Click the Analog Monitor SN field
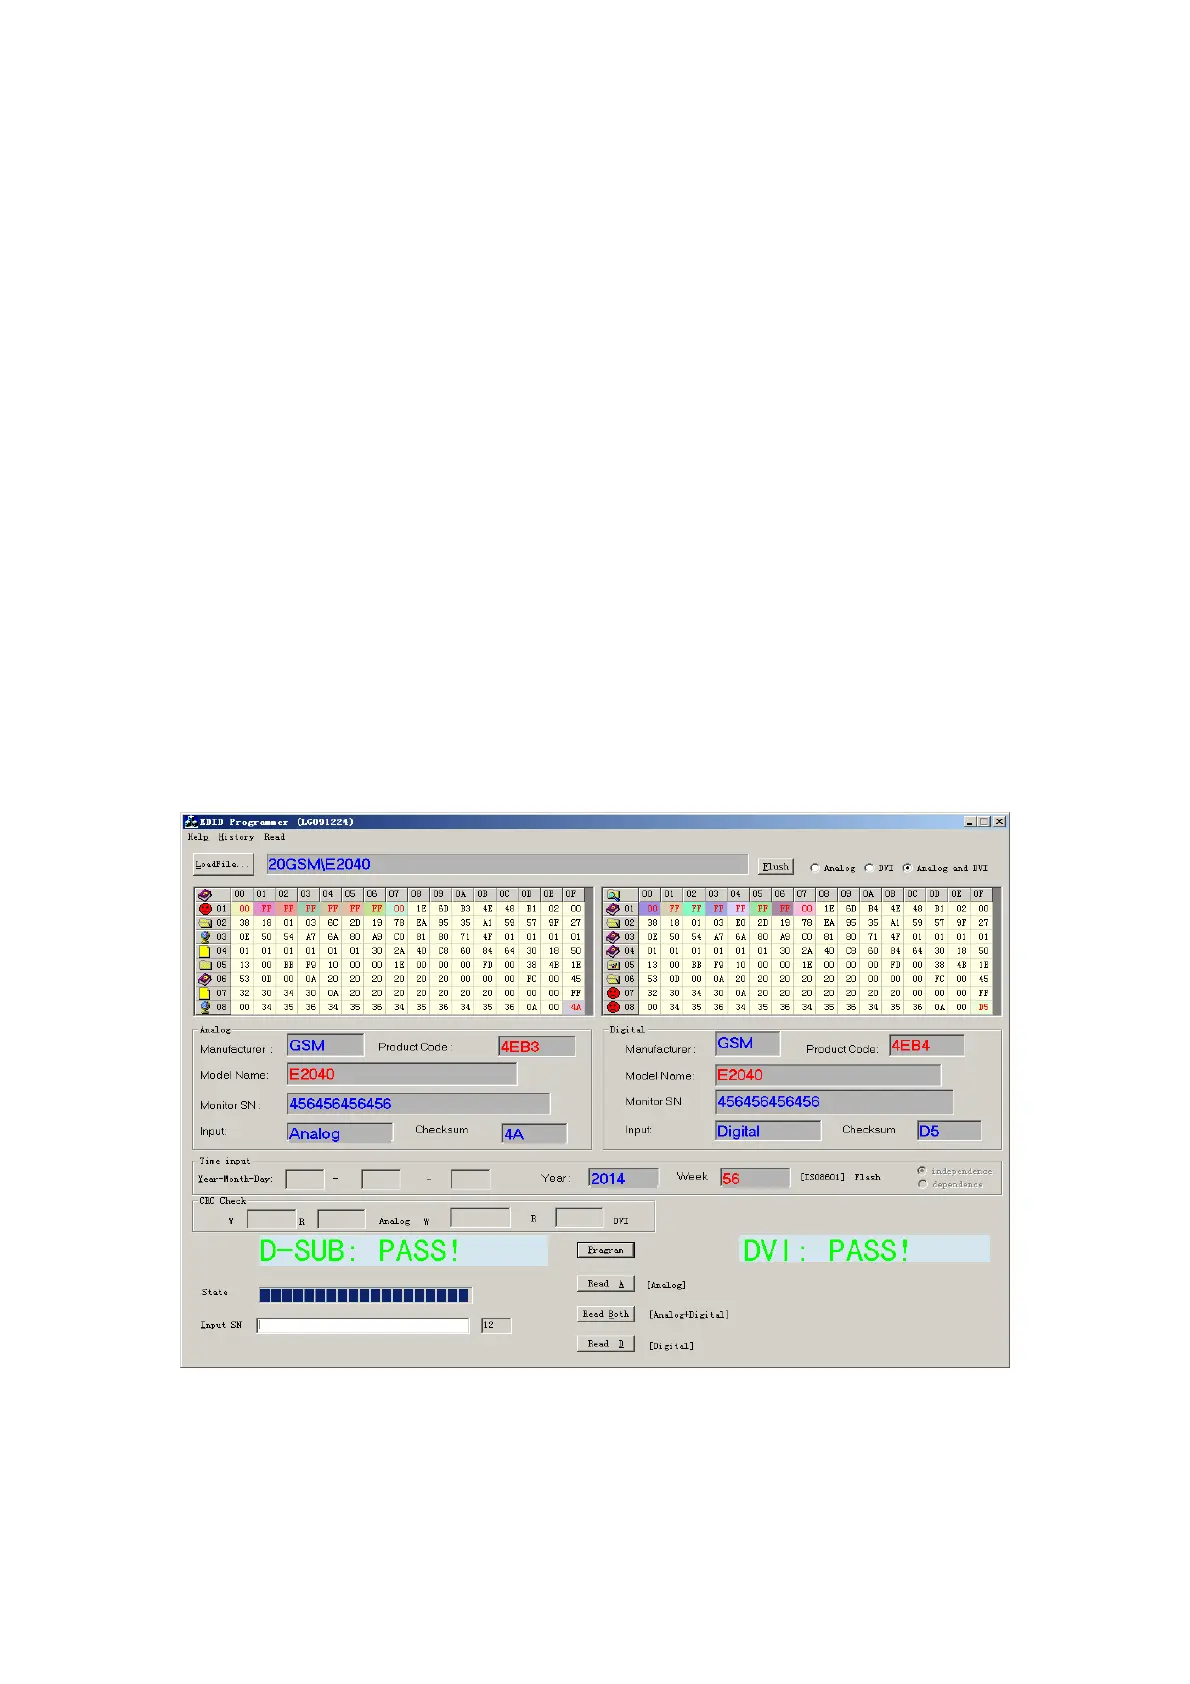Screen dimensions: 1190x1684 (x=418, y=1103)
